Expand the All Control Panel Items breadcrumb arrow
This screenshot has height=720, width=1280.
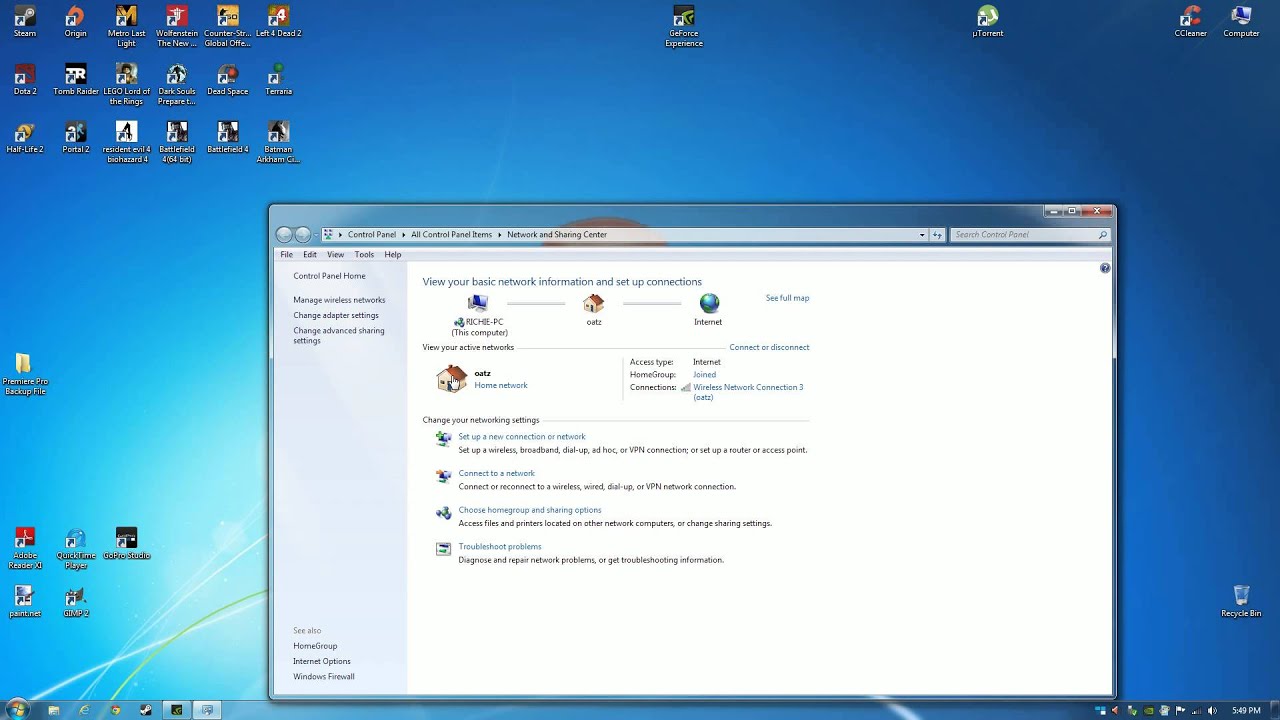(x=499, y=235)
